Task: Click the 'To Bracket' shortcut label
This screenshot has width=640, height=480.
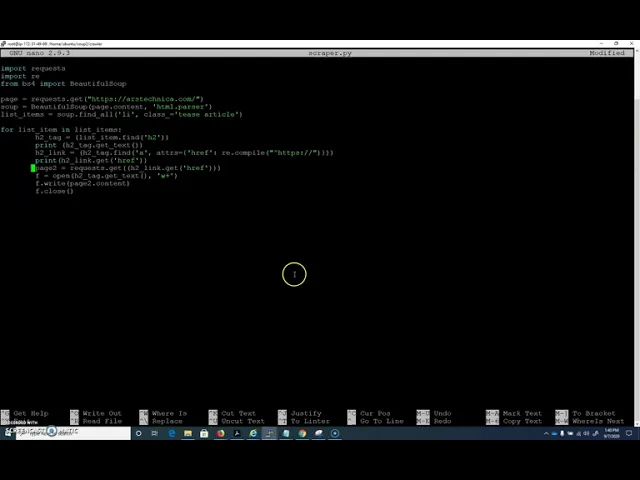Action: 594,413
